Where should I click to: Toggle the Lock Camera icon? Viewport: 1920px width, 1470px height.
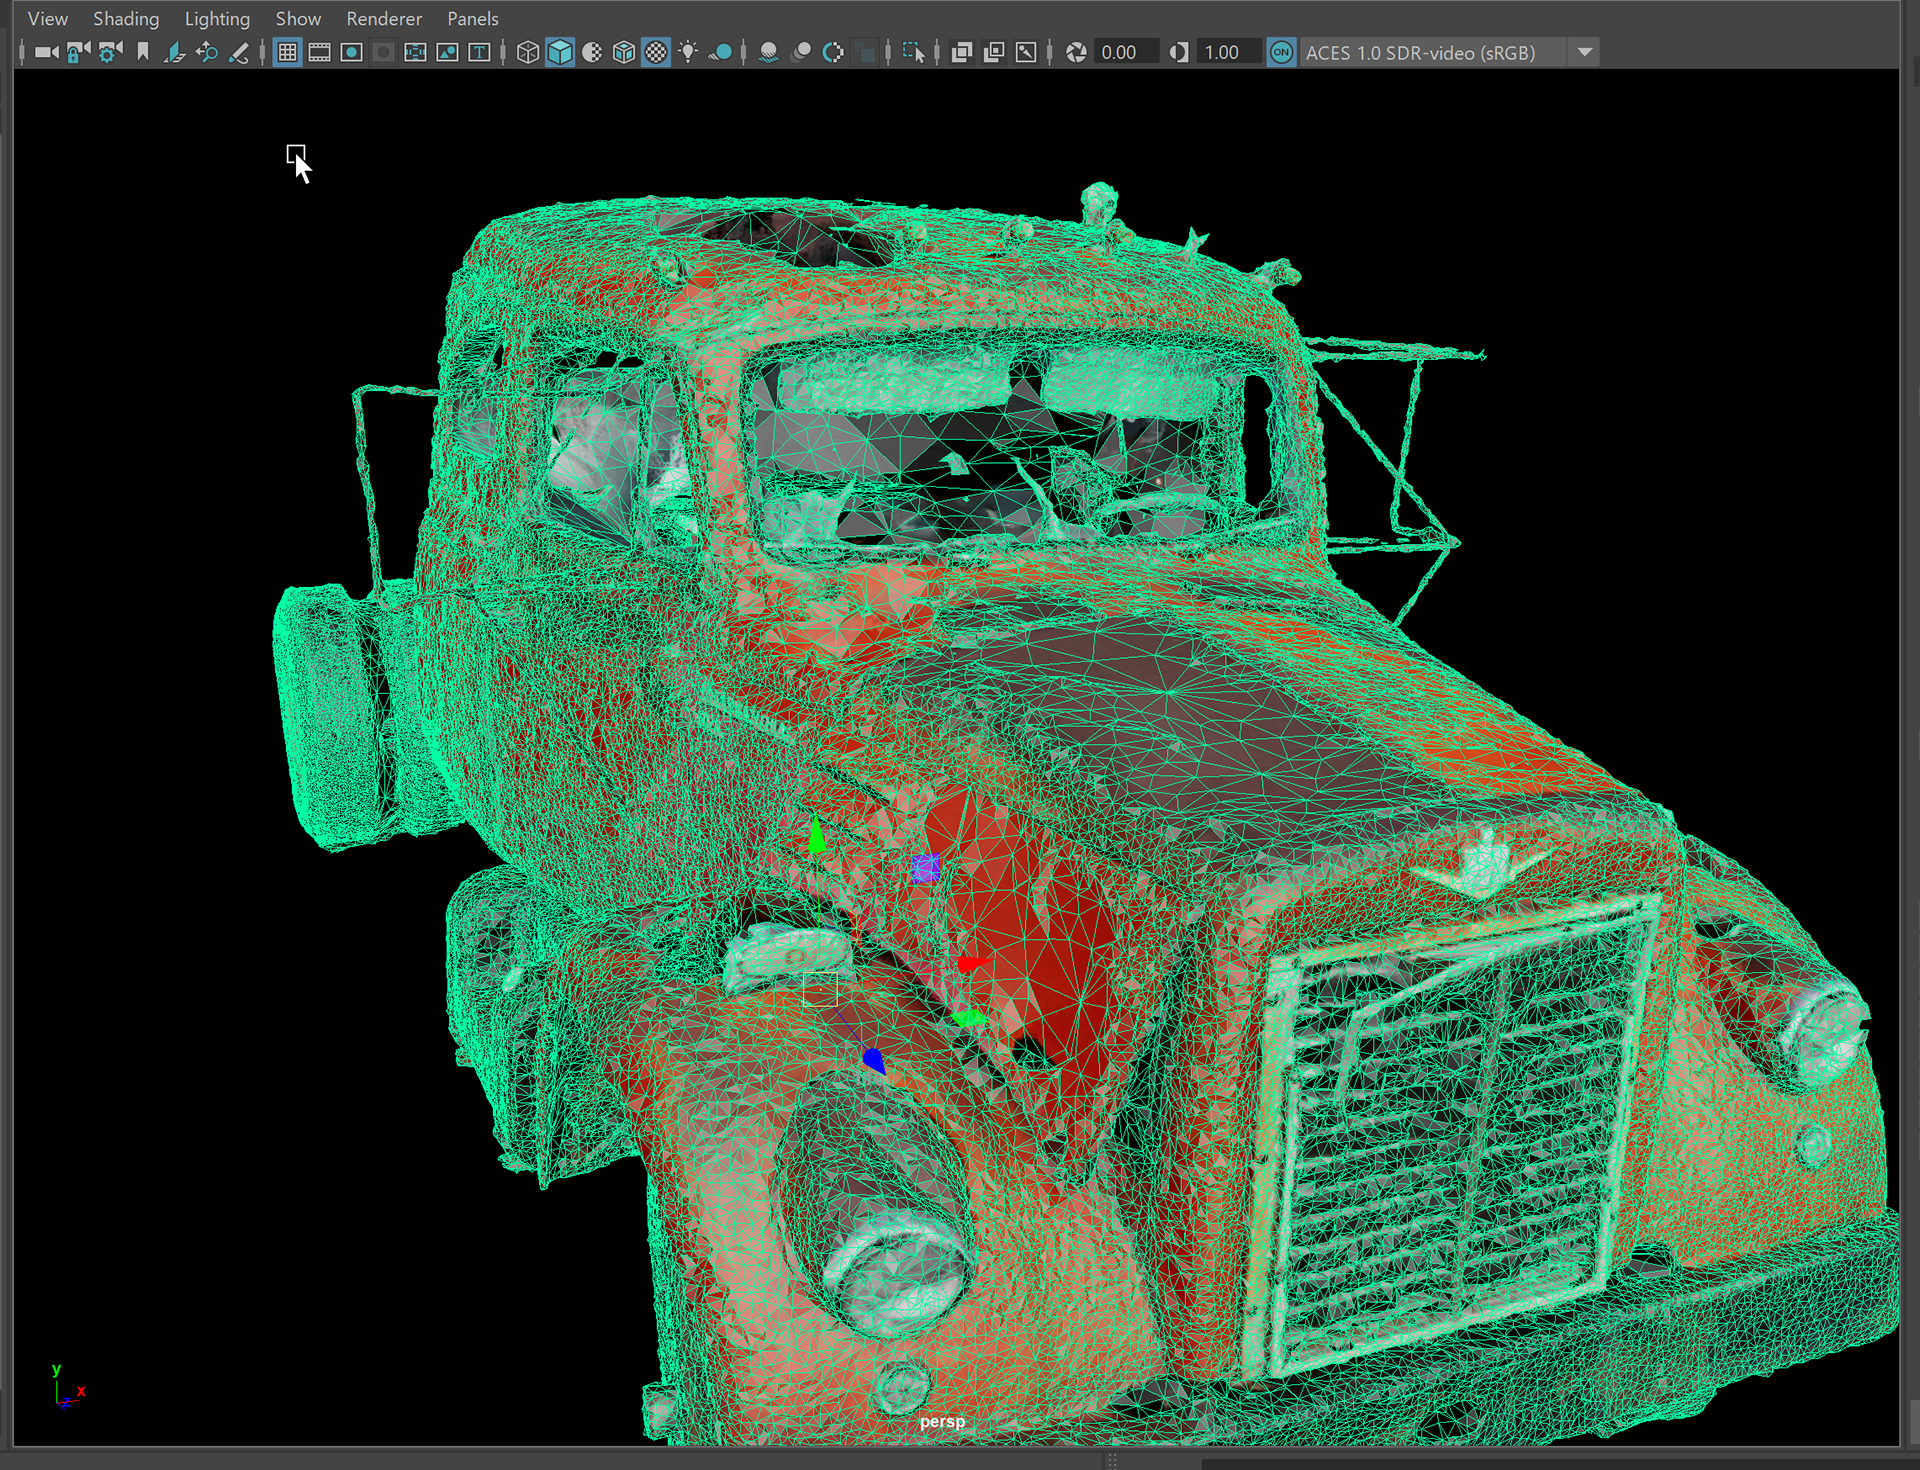78,52
